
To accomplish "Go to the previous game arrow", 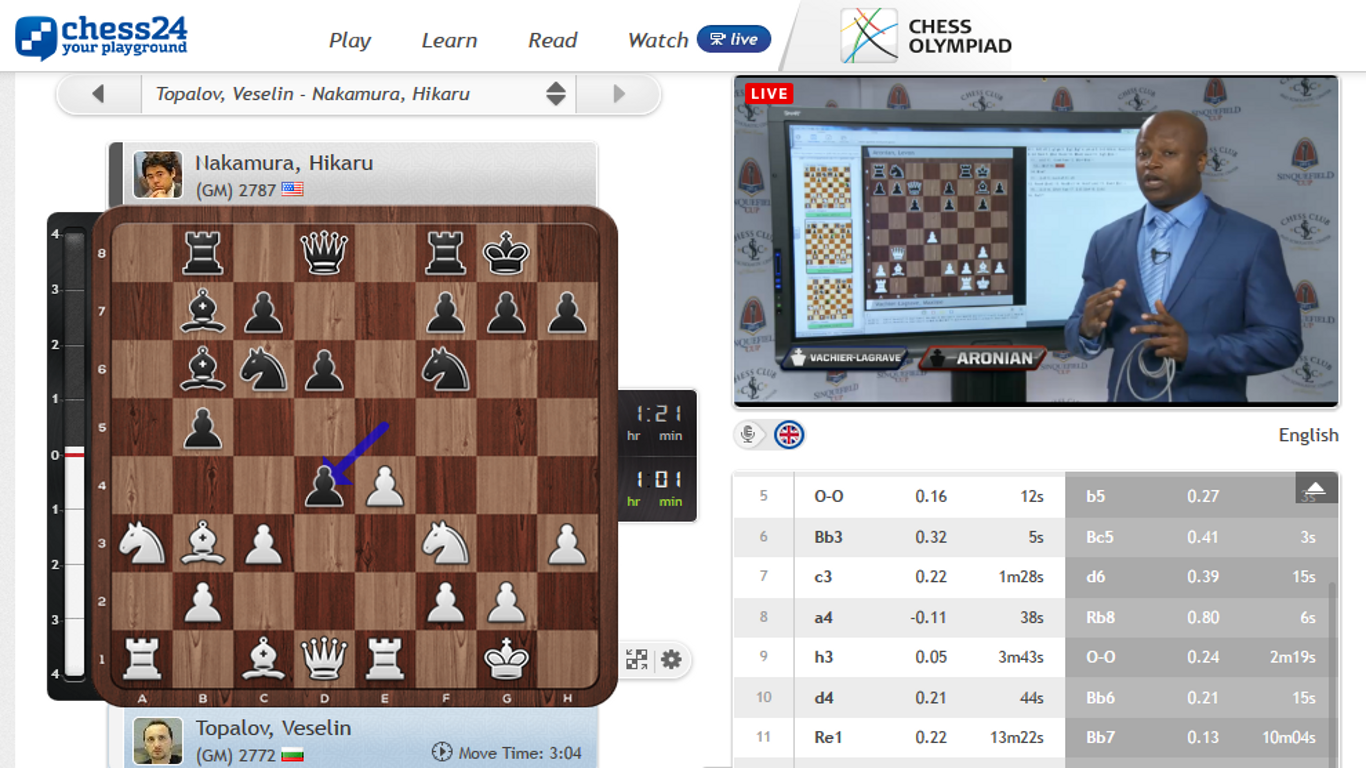I will (x=98, y=94).
